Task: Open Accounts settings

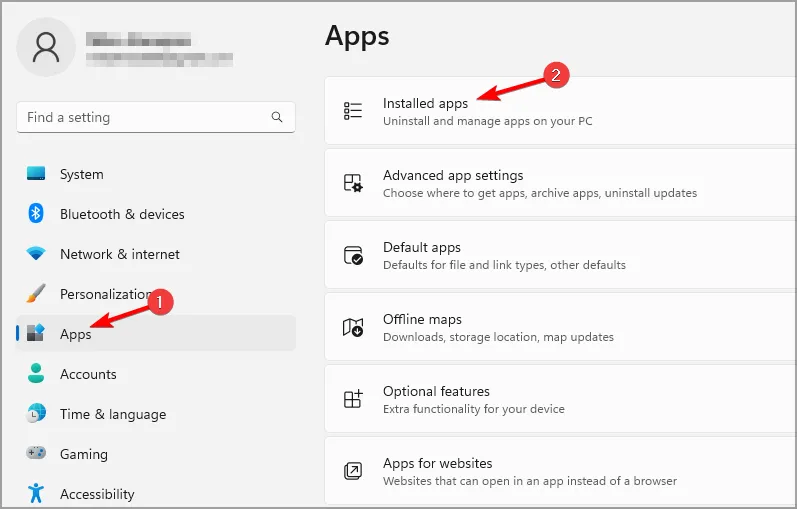Action: click(x=156, y=374)
